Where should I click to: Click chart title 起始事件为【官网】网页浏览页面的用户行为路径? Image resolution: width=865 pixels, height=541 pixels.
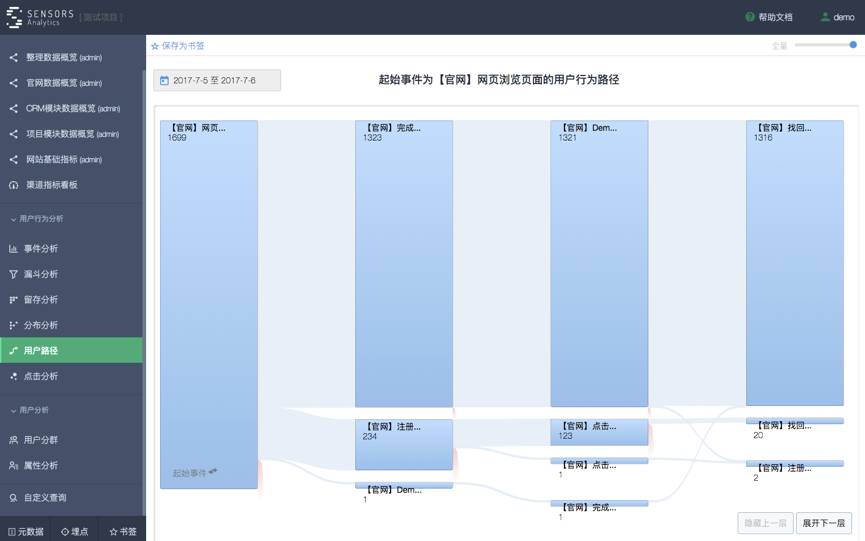click(499, 80)
